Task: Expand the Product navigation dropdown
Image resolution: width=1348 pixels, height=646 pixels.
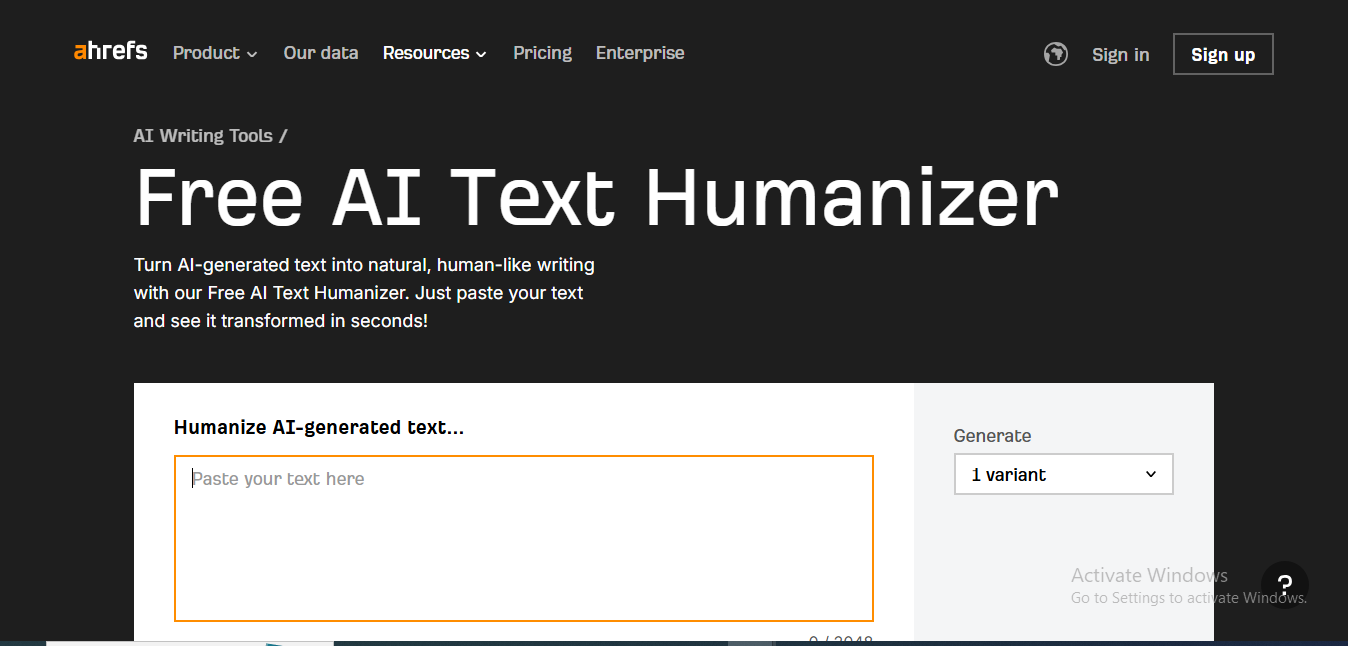Action: point(214,53)
